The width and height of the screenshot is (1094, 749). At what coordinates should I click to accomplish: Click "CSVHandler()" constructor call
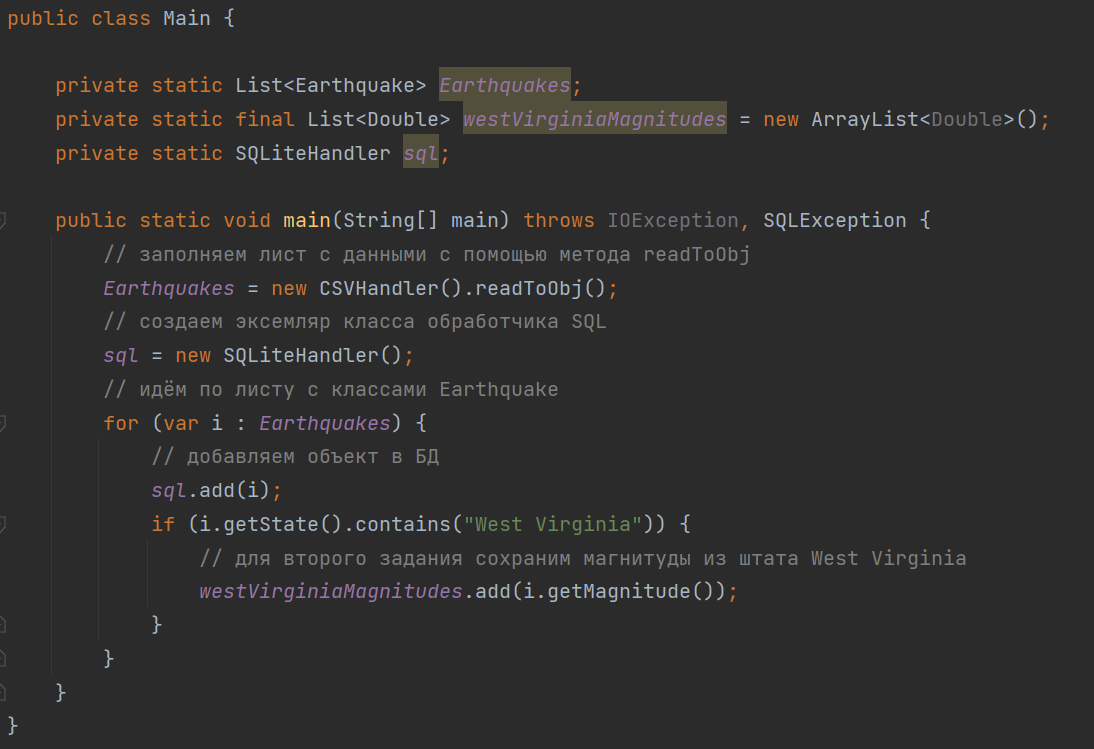pyautogui.click(x=390, y=288)
